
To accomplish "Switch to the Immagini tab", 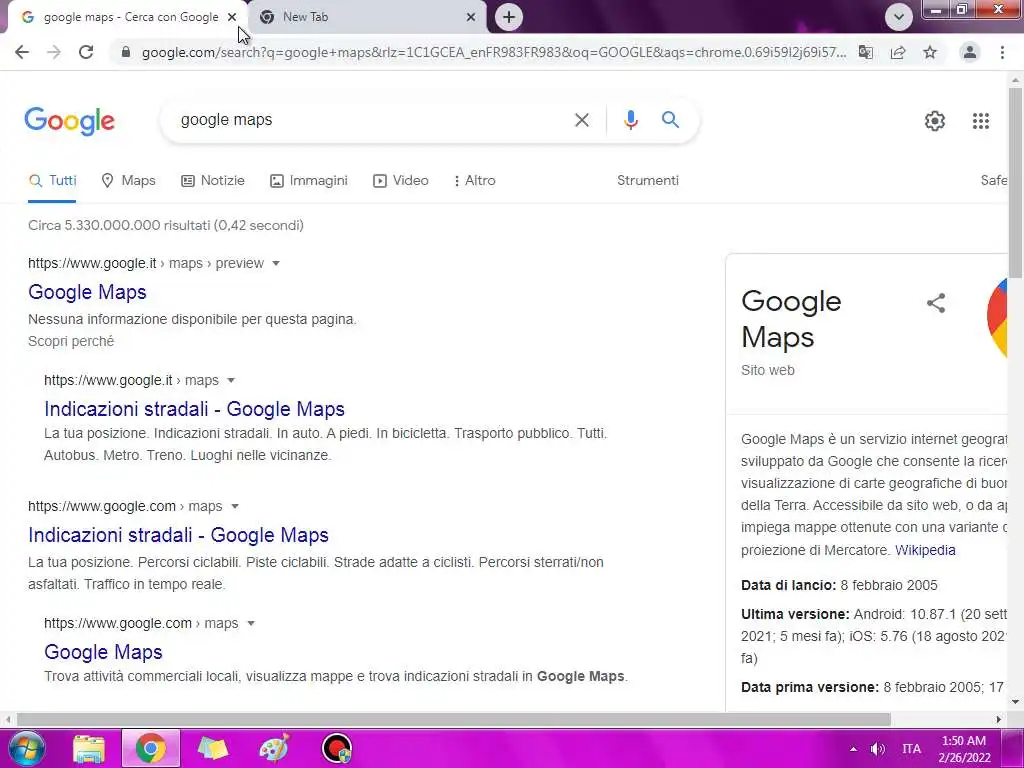I will (309, 181).
